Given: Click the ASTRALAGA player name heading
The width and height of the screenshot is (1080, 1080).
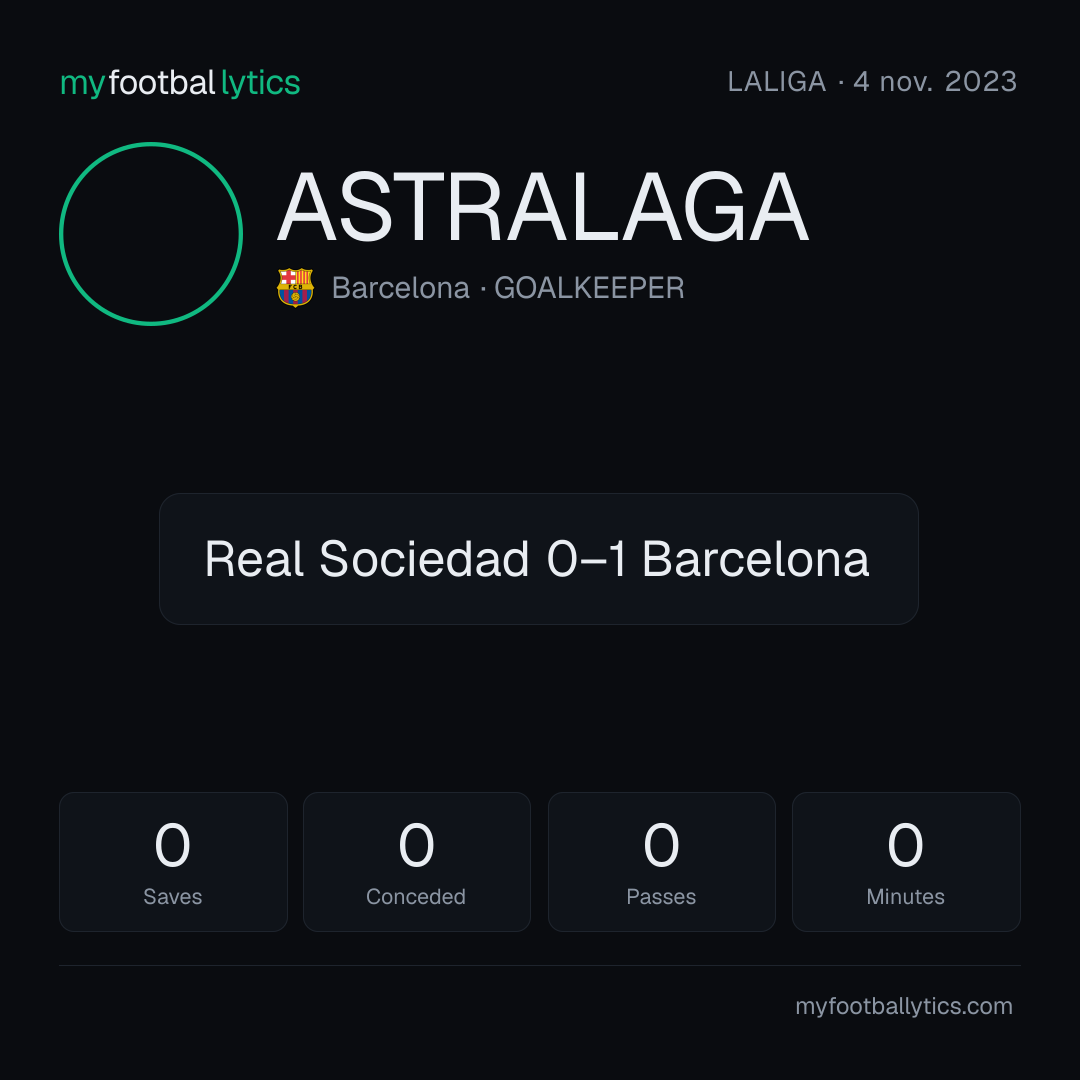Looking at the screenshot, I should (x=542, y=207).
